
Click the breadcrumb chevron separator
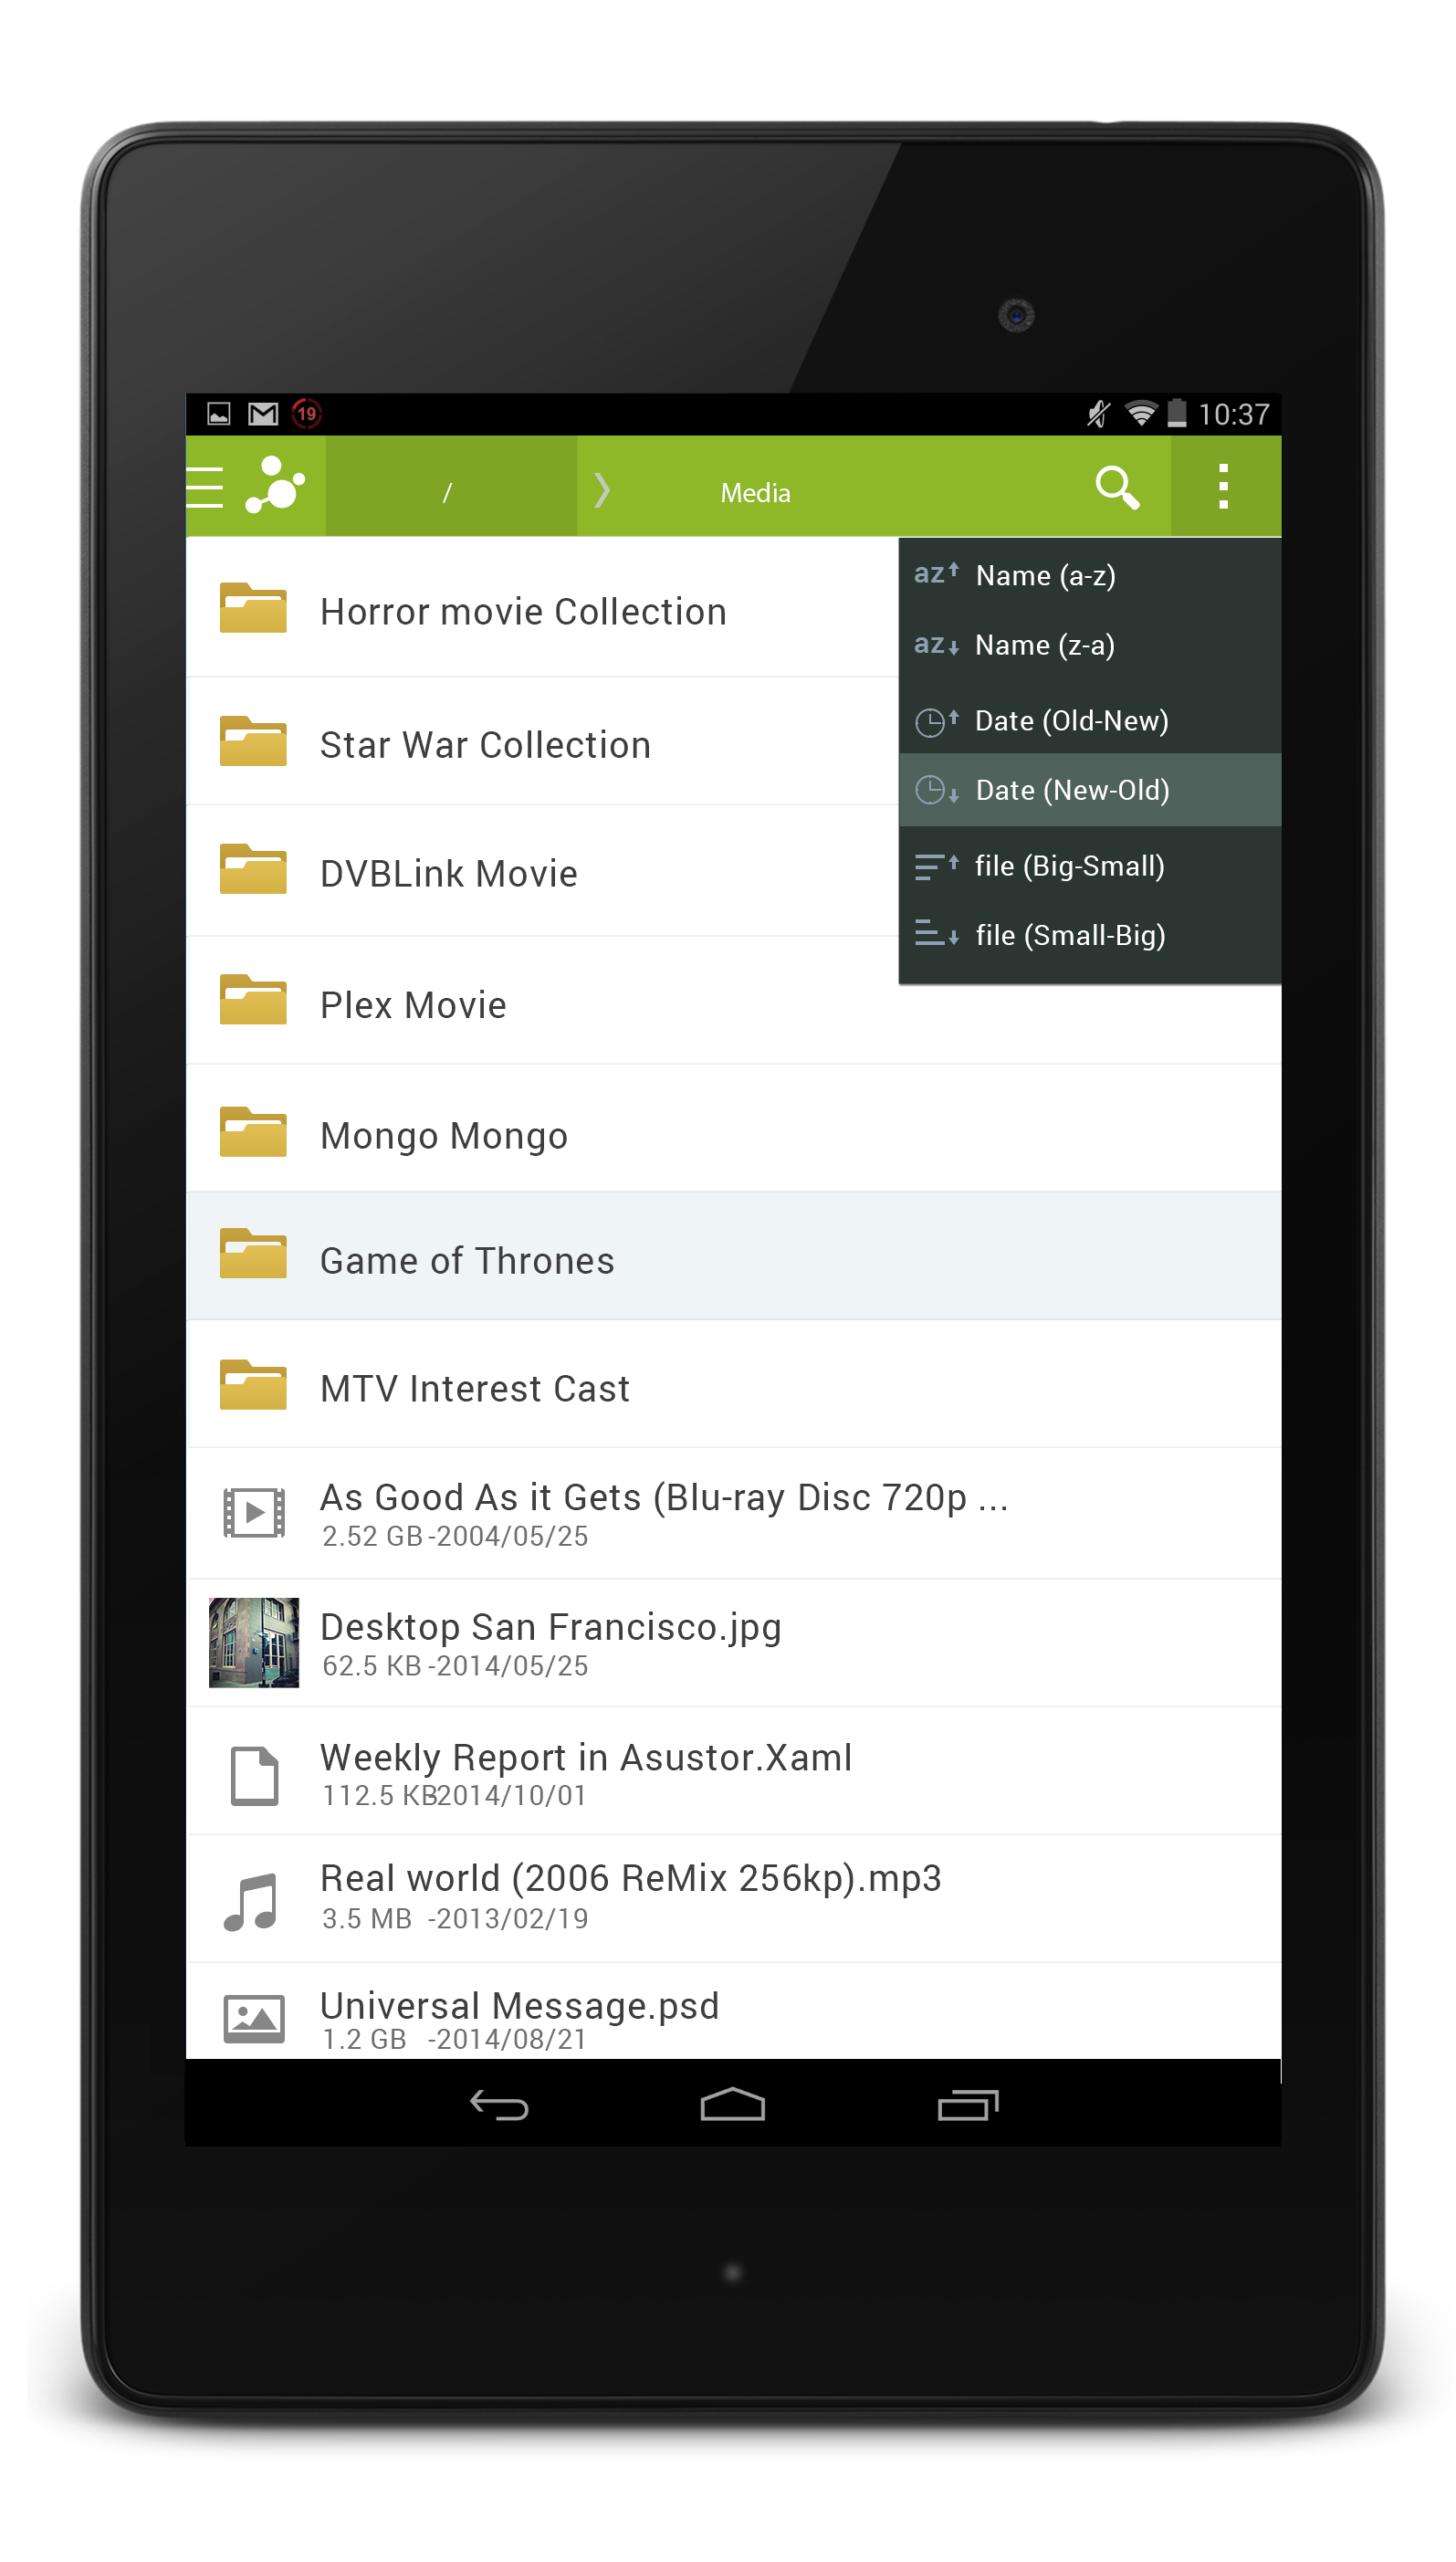[601, 489]
